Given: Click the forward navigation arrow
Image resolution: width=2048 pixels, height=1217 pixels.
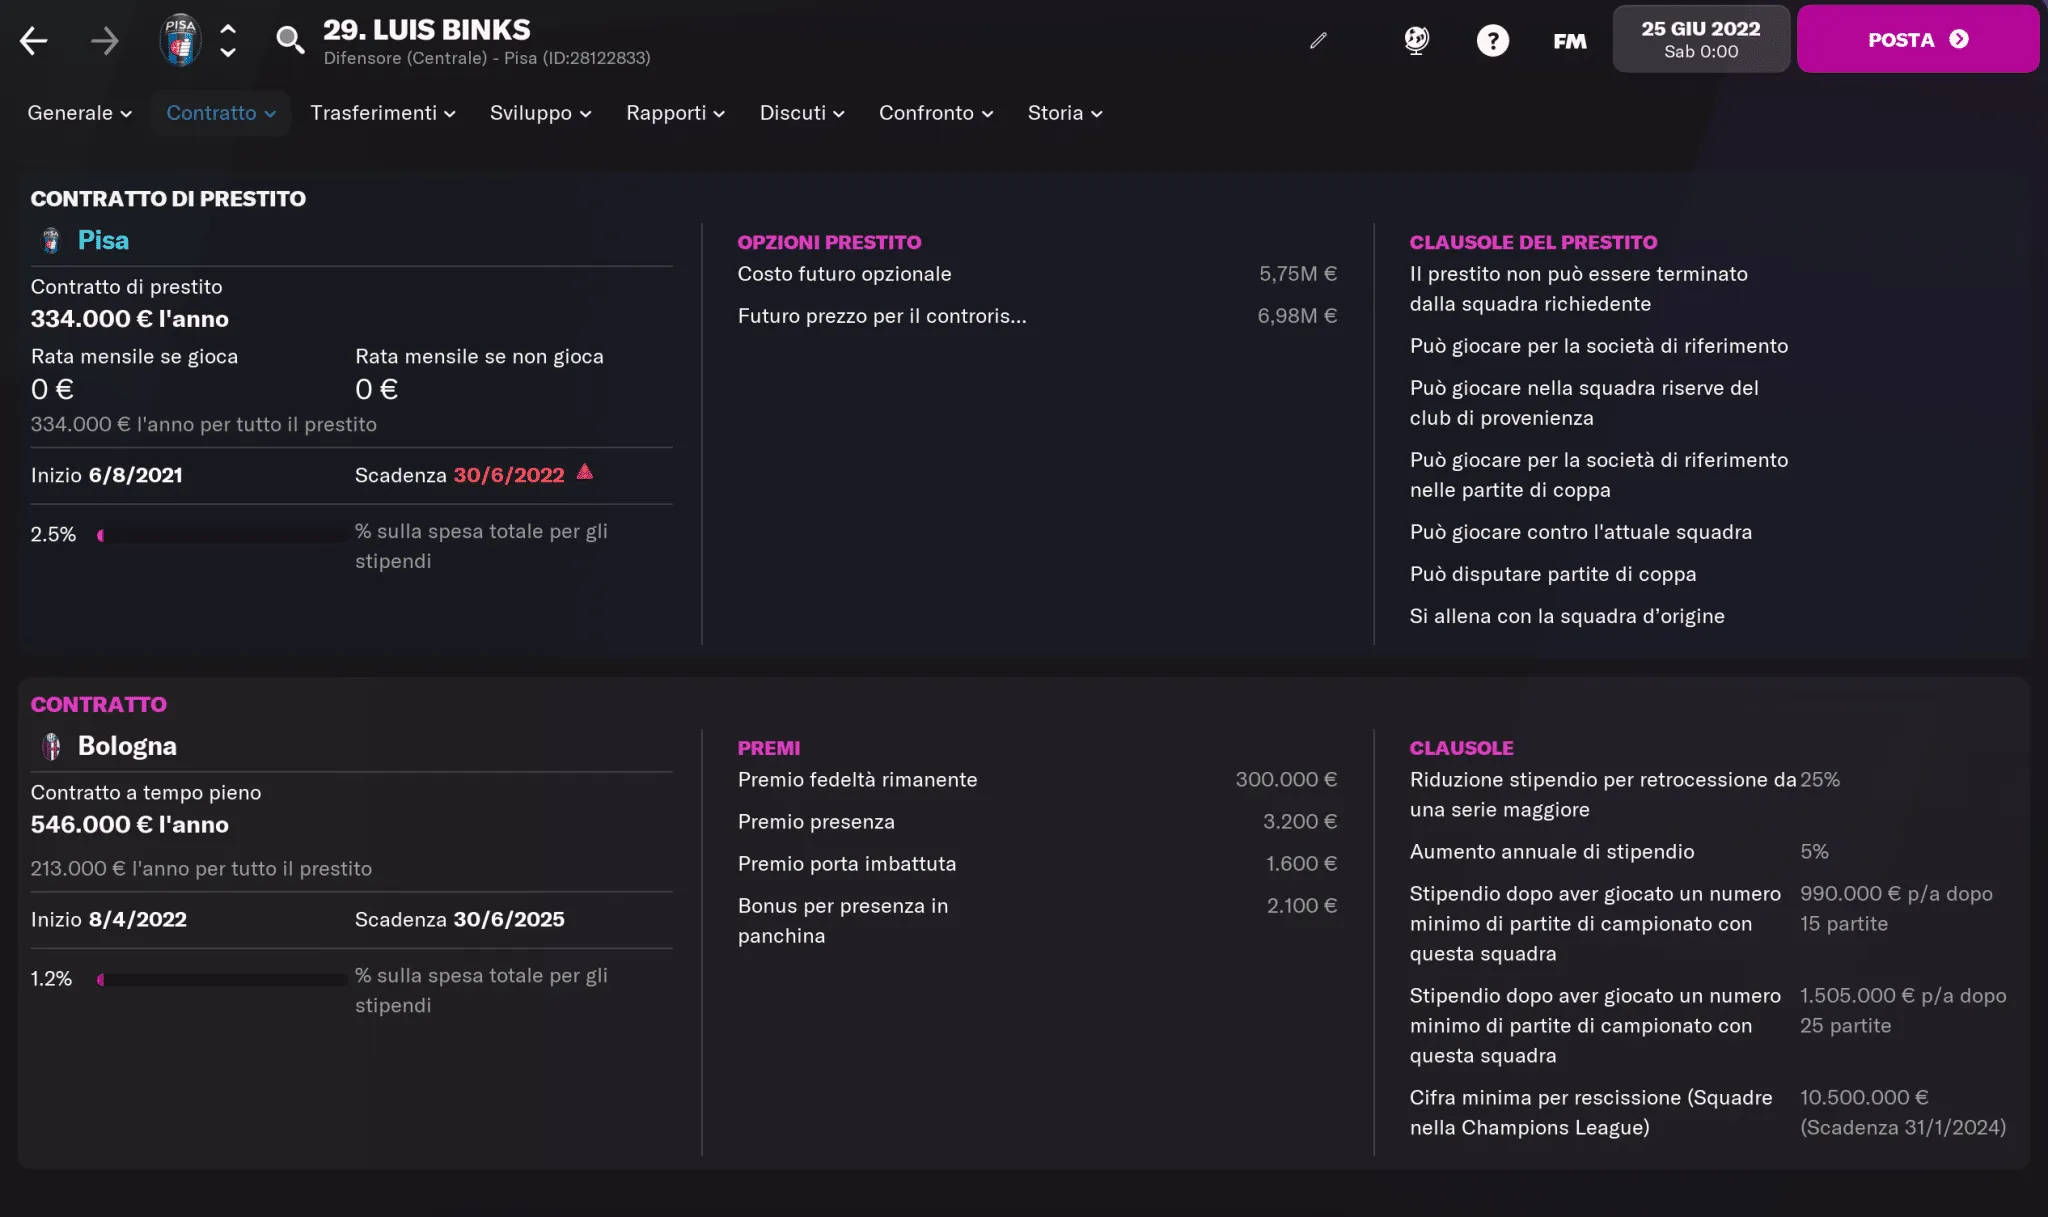Looking at the screenshot, I should 104,41.
